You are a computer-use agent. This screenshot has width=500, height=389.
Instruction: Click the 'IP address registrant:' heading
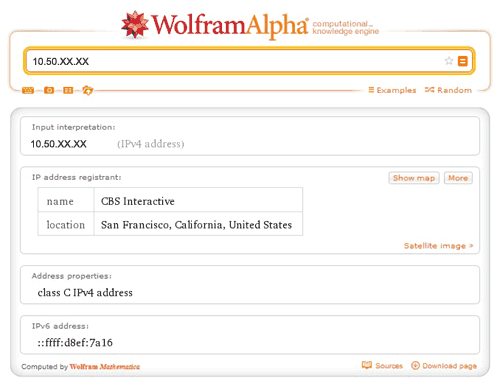coord(77,177)
